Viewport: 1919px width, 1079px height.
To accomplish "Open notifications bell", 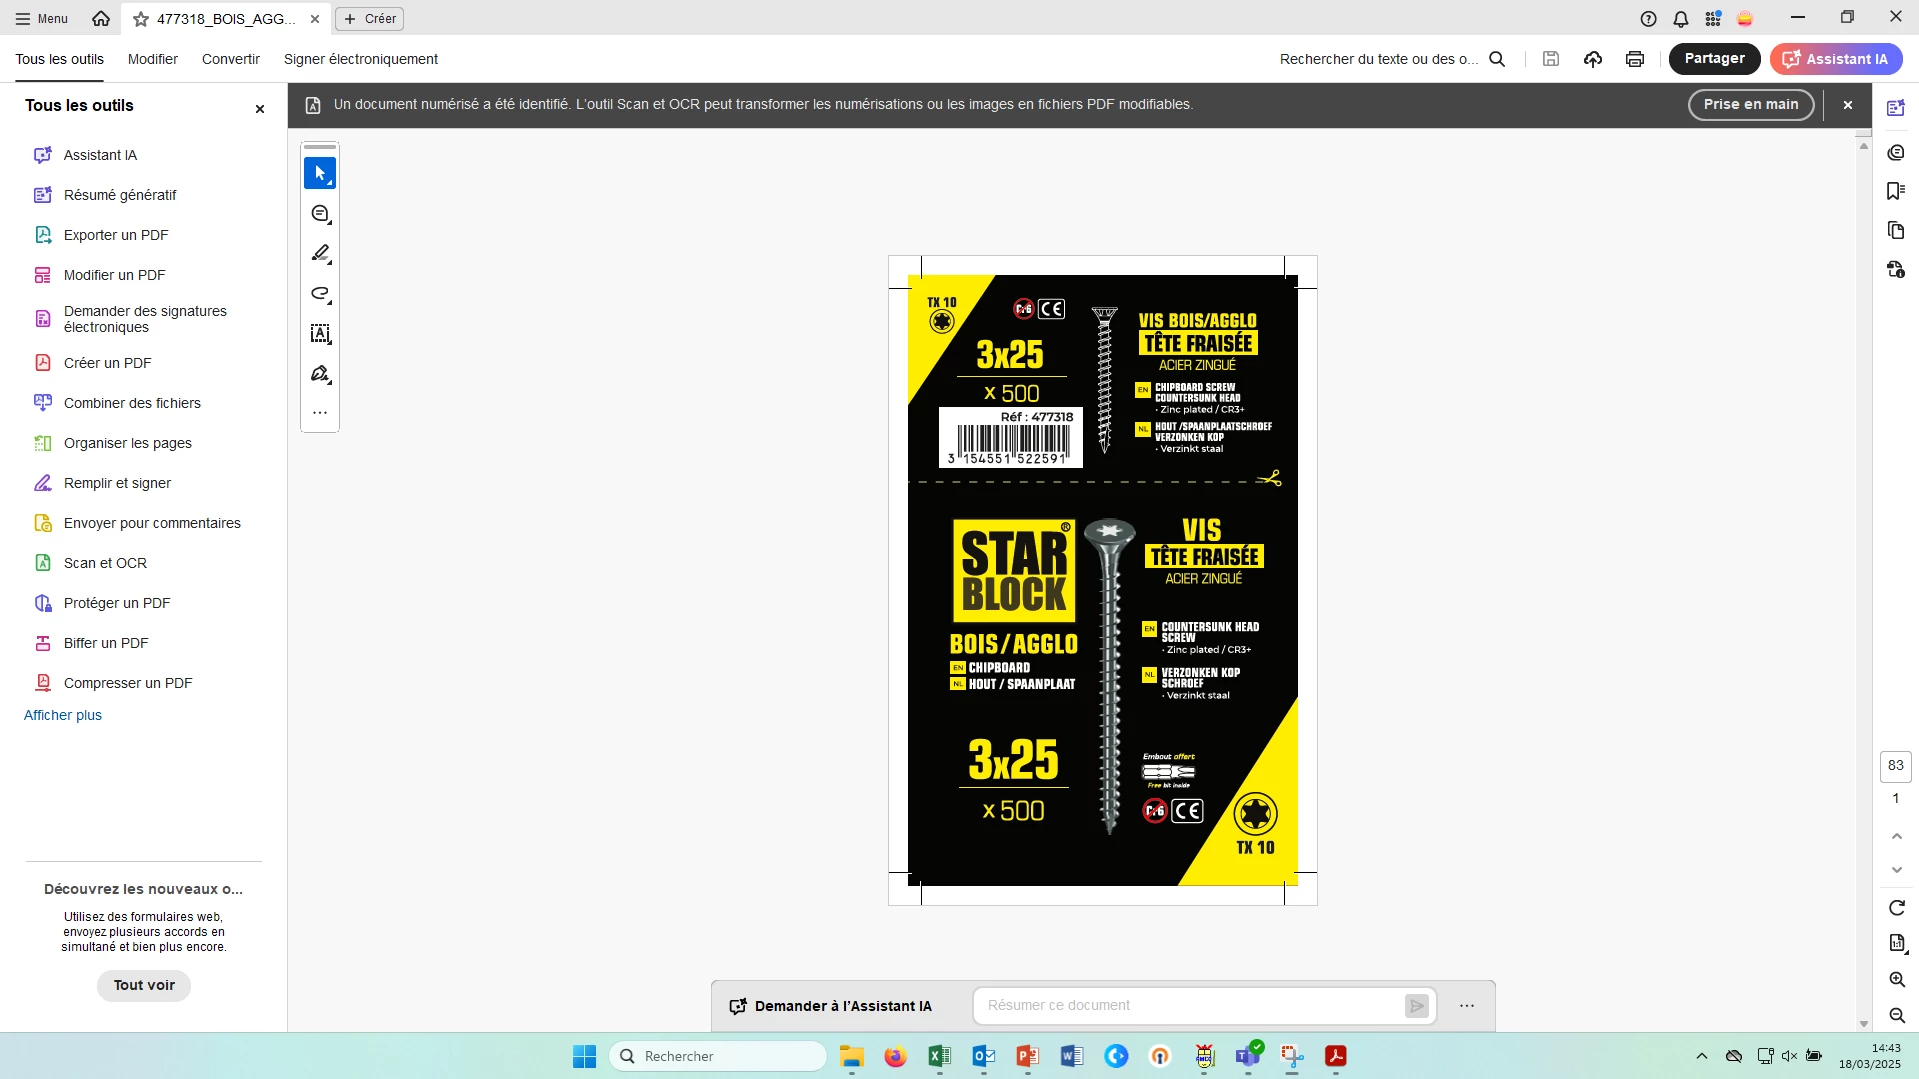I will 1681,19.
